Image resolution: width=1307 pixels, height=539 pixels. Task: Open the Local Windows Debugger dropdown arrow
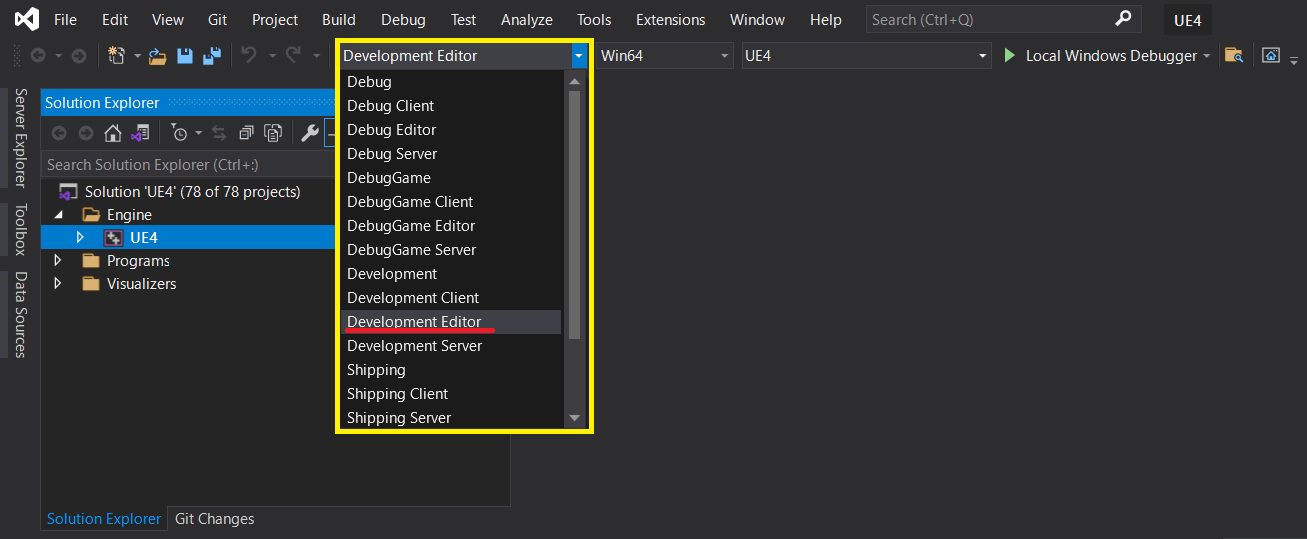coord(1207,56)
